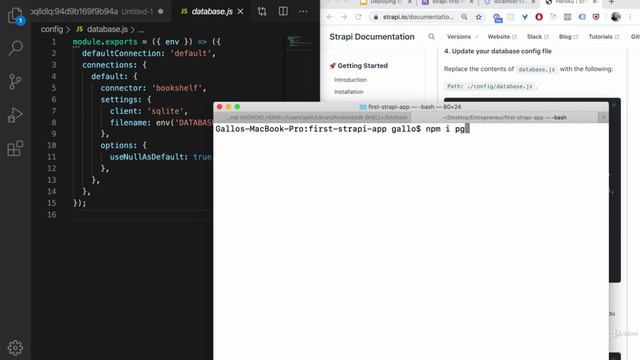Close the localhost browser tab
Viewport: 640px width, 360px height.
tap(533, 2)
